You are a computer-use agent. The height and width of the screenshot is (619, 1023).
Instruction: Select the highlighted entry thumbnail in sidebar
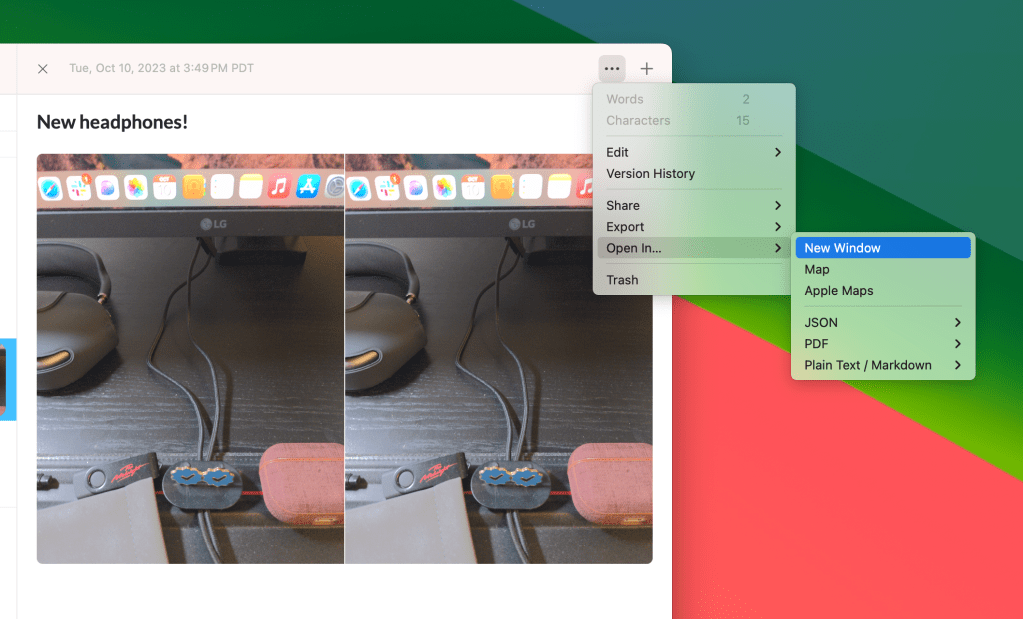click(7, 380)
